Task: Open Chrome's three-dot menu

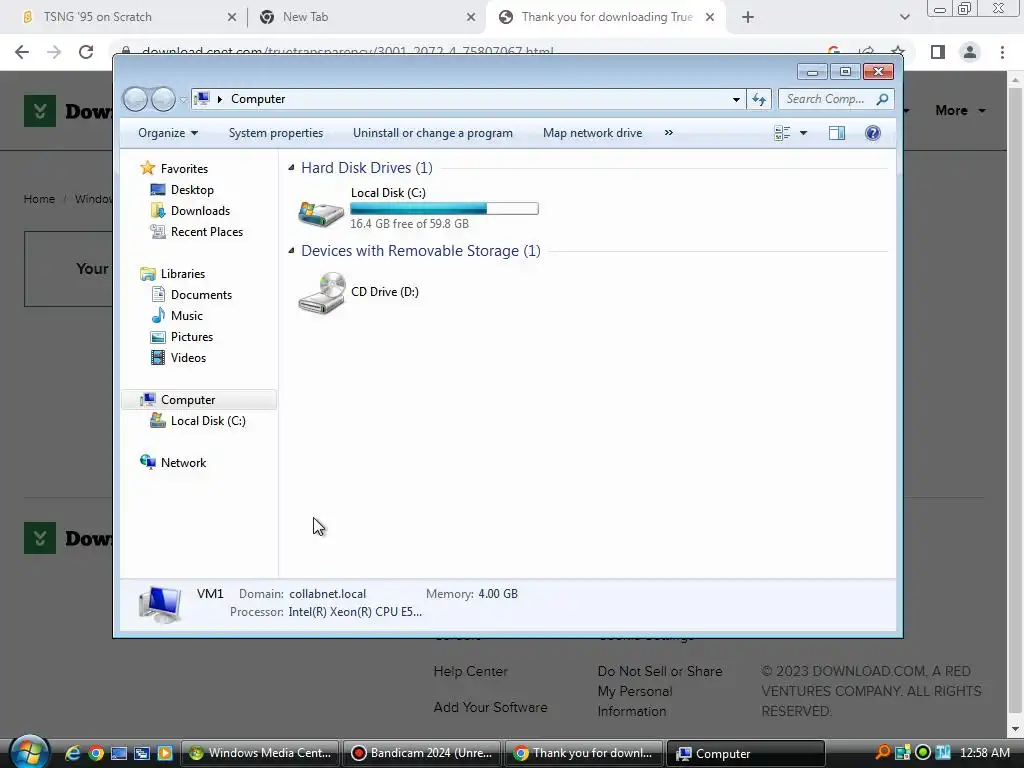Action: click(x=1002, y=52)
